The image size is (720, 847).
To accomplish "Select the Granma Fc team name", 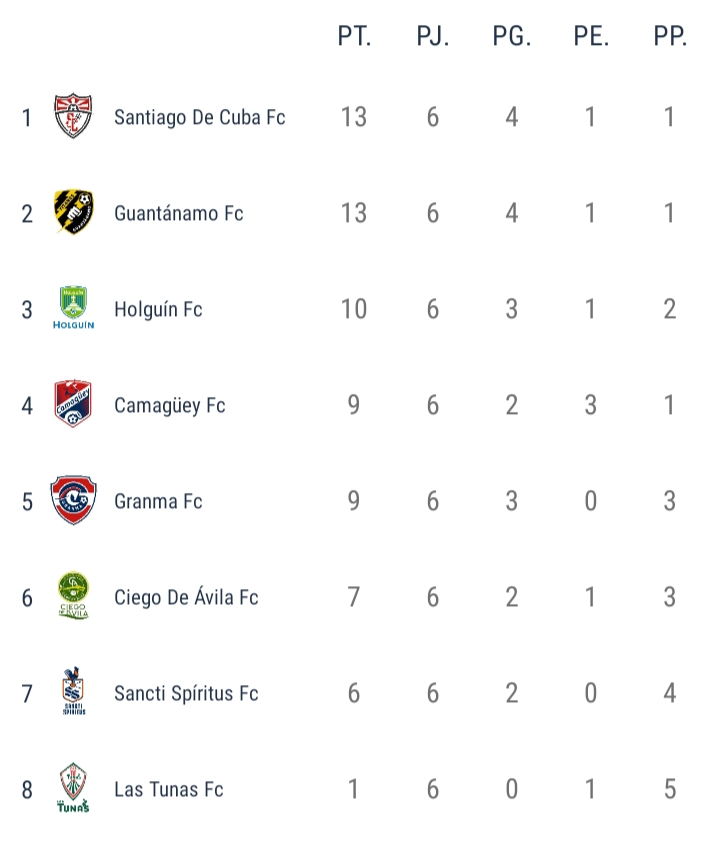I will [x=158, y=501].
